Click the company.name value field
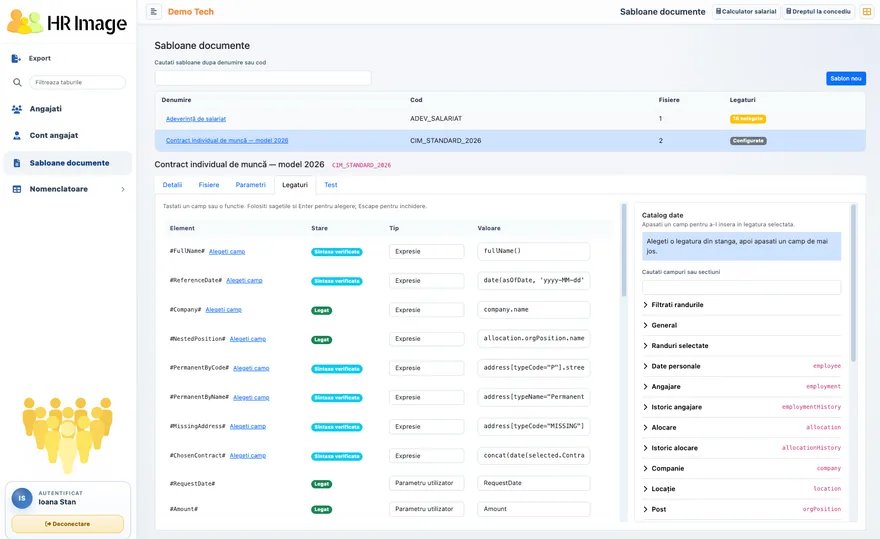The image size is (880, 539). pyautogui.click(x=534, y=310)
